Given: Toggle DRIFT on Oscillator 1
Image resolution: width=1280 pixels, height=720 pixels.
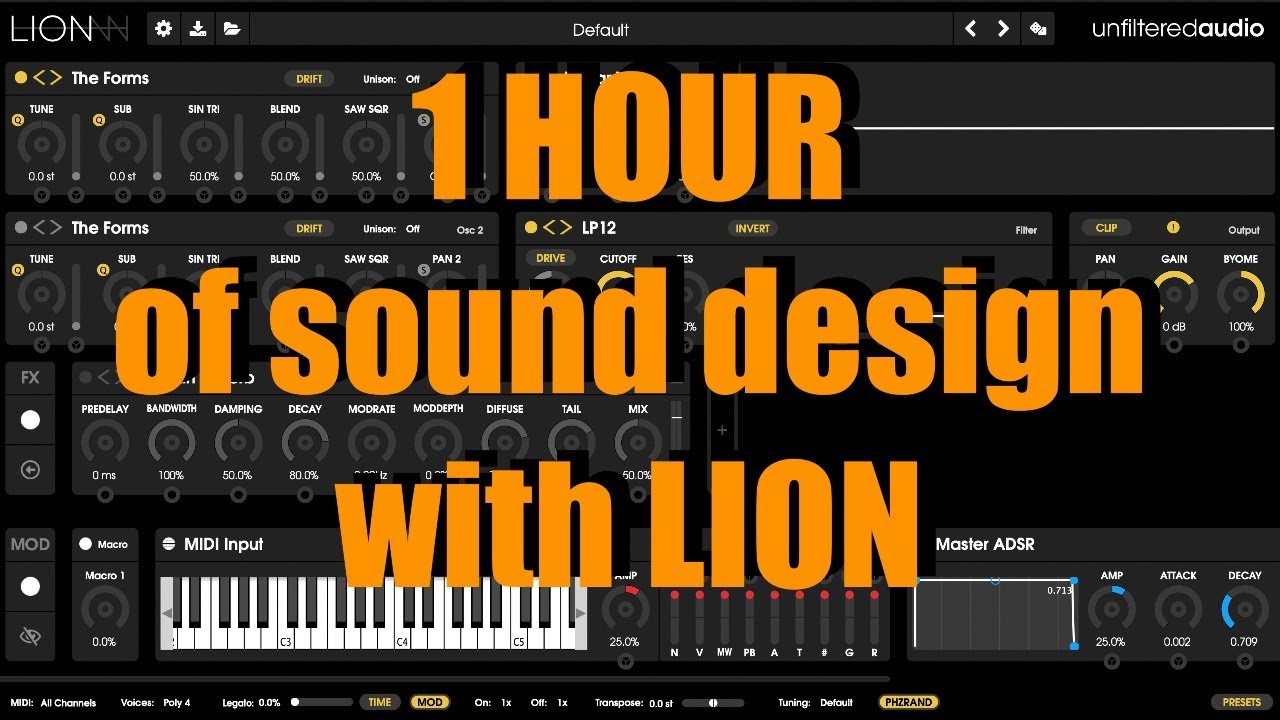Looking at the screenshot, I should (309, 79).
